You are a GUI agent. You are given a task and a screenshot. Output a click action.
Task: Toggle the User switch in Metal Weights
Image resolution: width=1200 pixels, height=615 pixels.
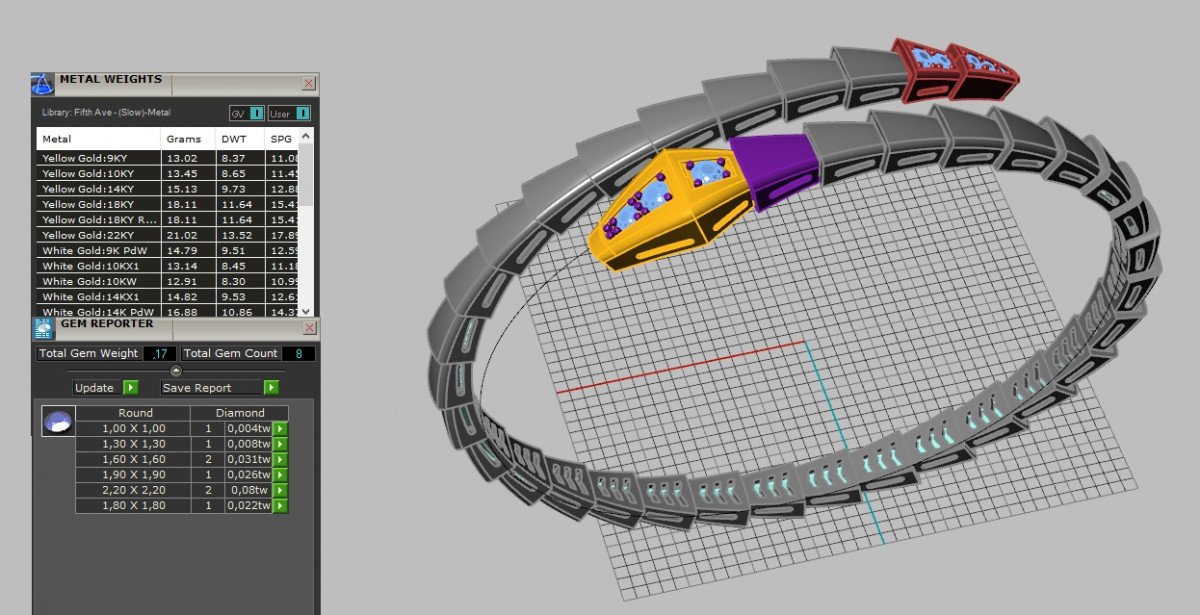(291, 114)
